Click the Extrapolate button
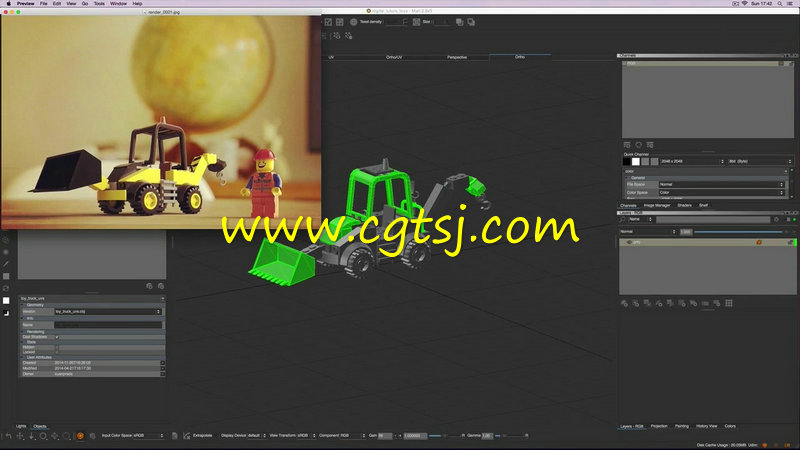Image resolution: width=800 pixels, height=450 pixels. click(202, 436)
